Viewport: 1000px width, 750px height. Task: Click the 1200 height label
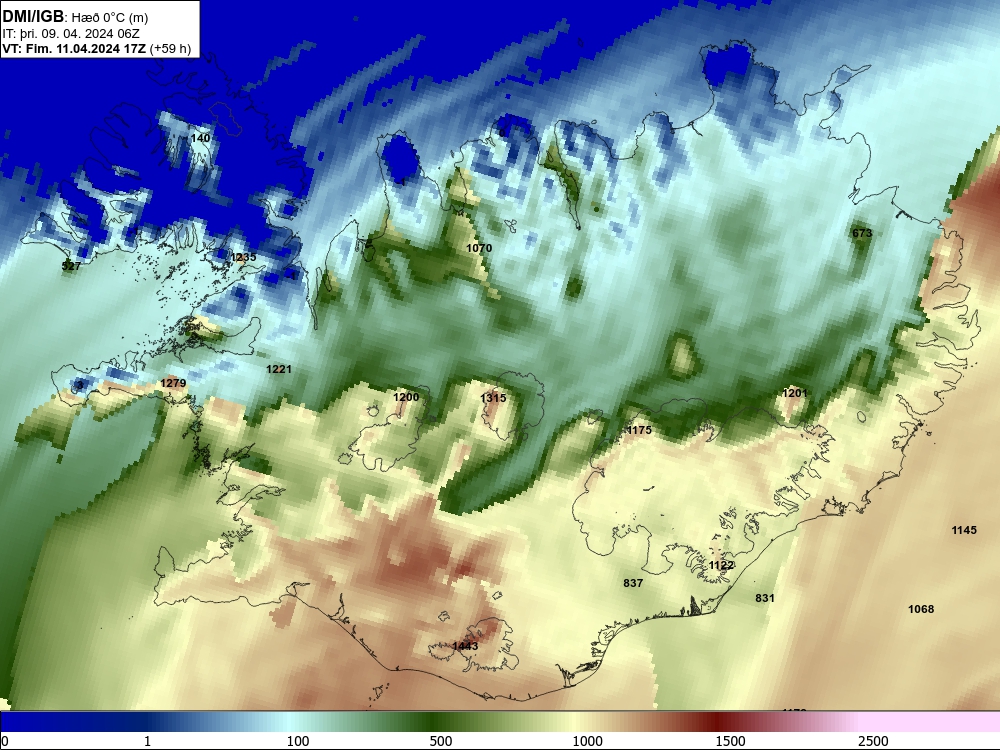pyautogui.click(x=406, y=397)
